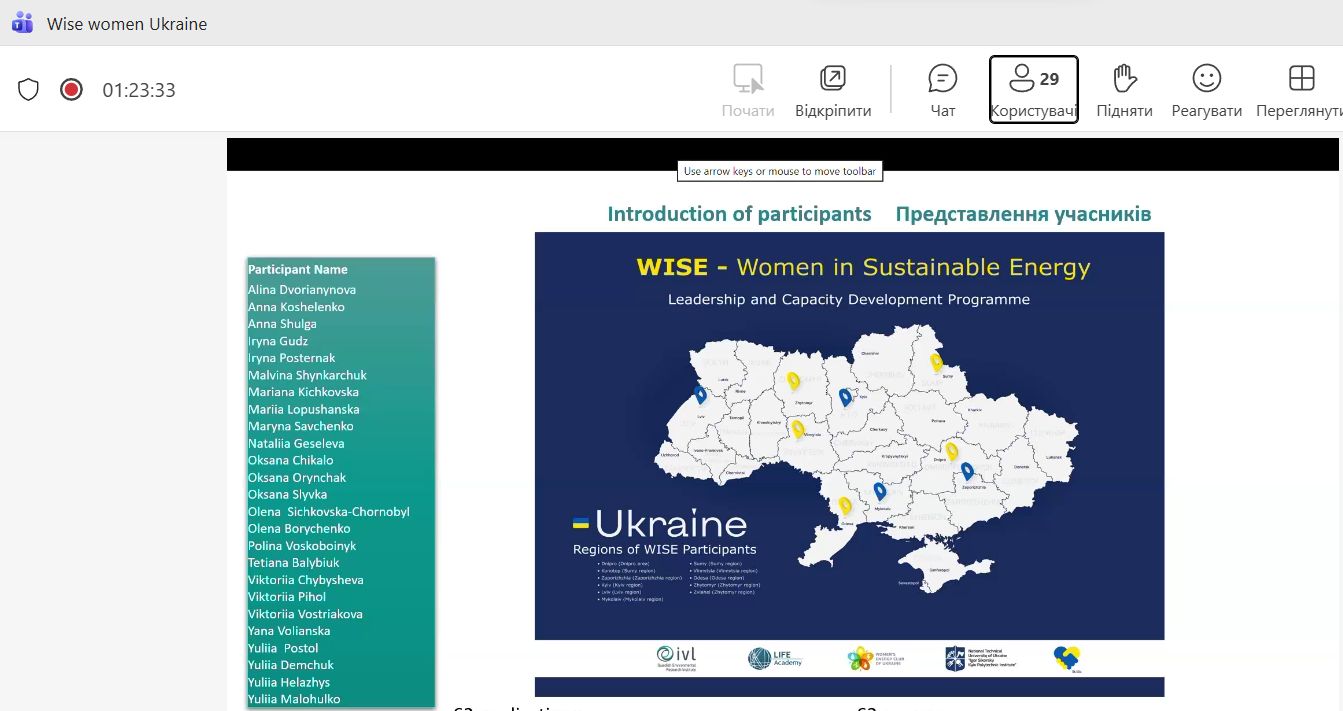
Task: Click the large 'Ukraine' text on map
Action: [x=670, y=524]
